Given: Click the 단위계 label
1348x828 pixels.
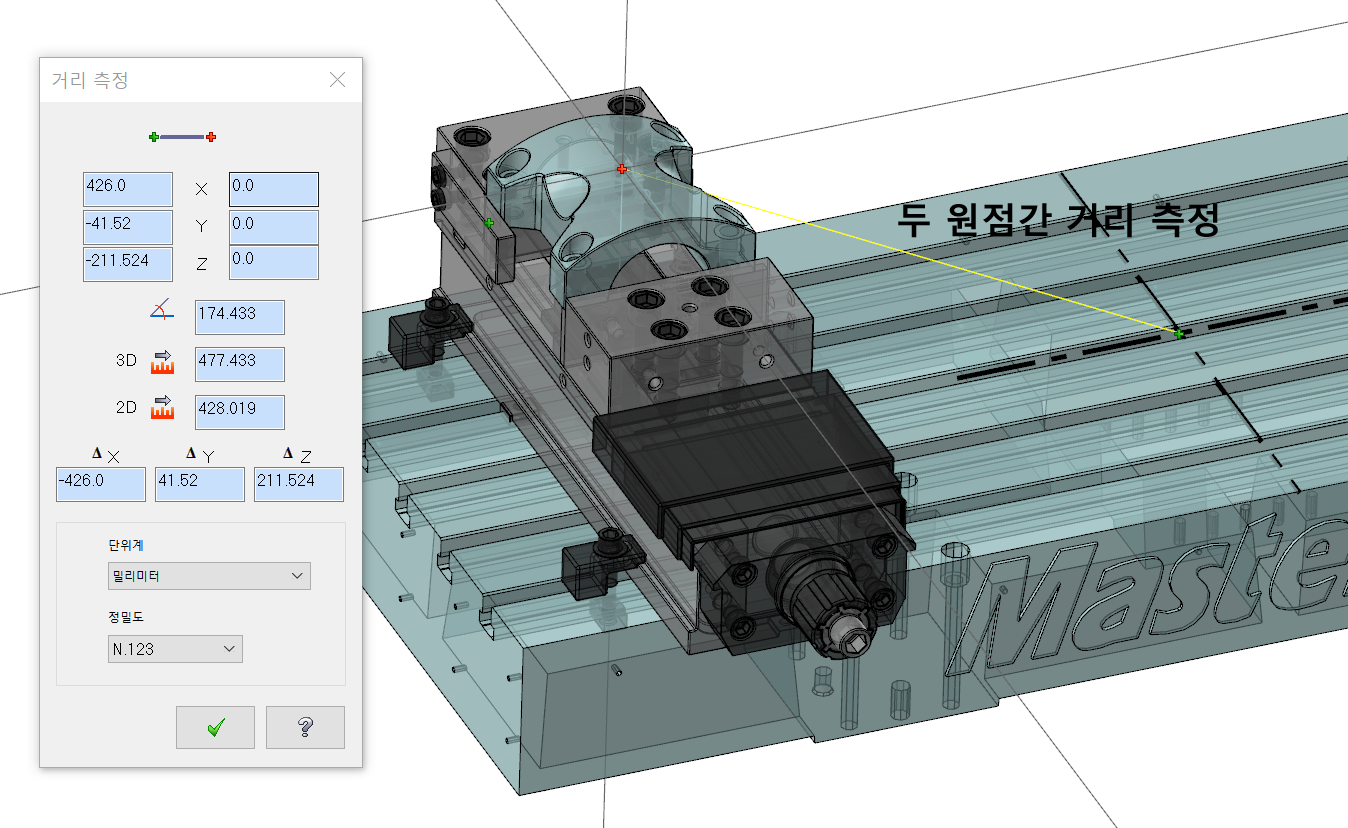Looking at the screenshot, I should 127,546.
